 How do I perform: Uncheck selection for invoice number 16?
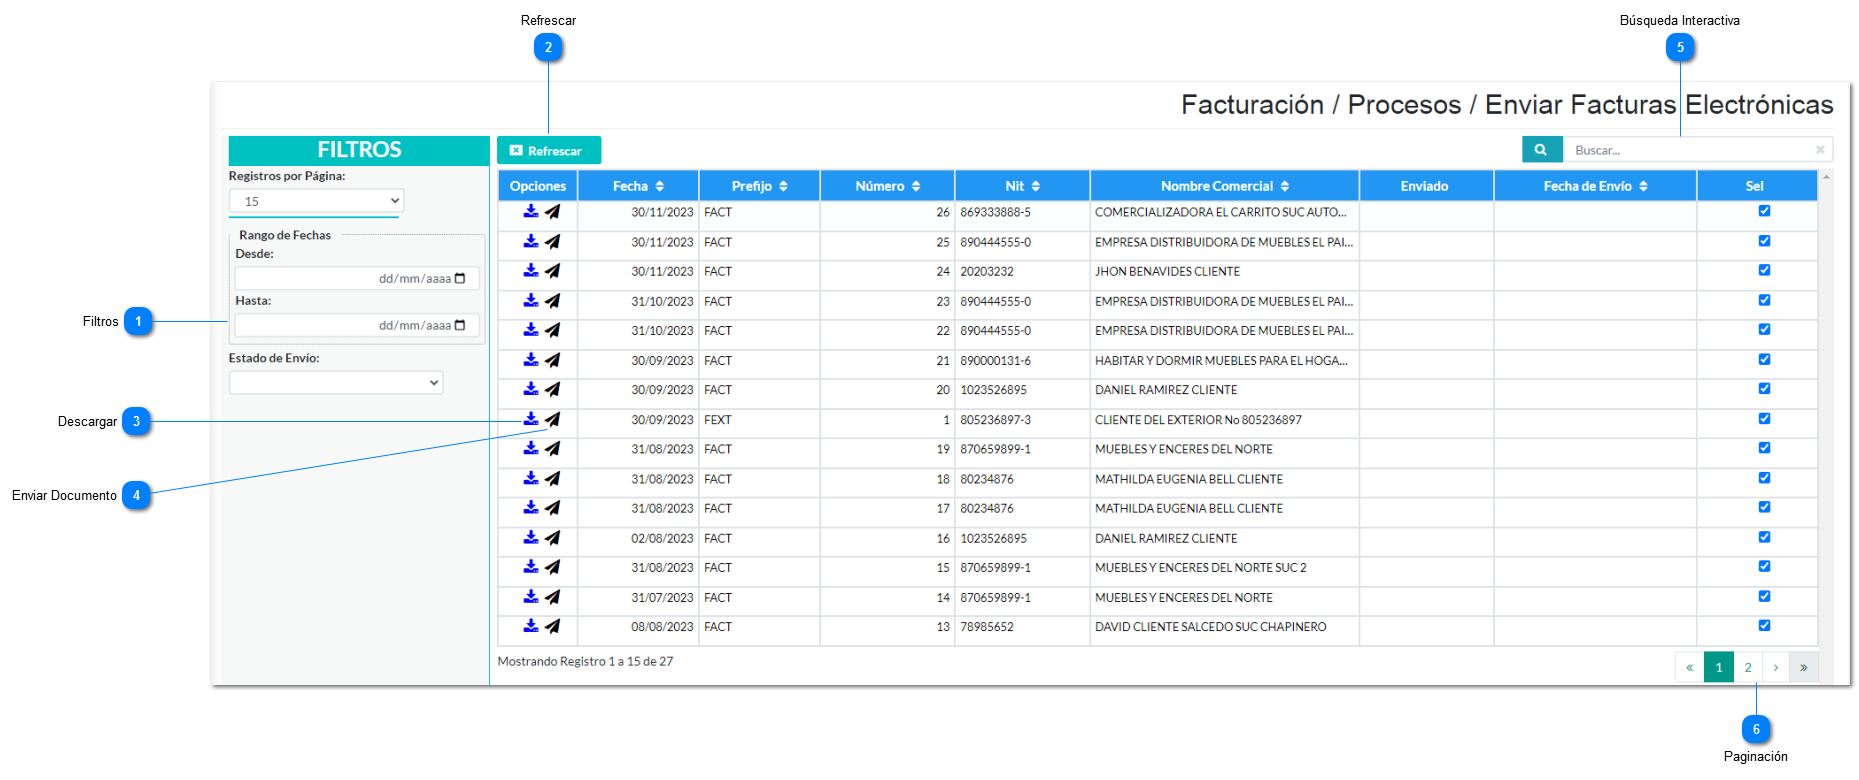click(x=1764, y=537)
